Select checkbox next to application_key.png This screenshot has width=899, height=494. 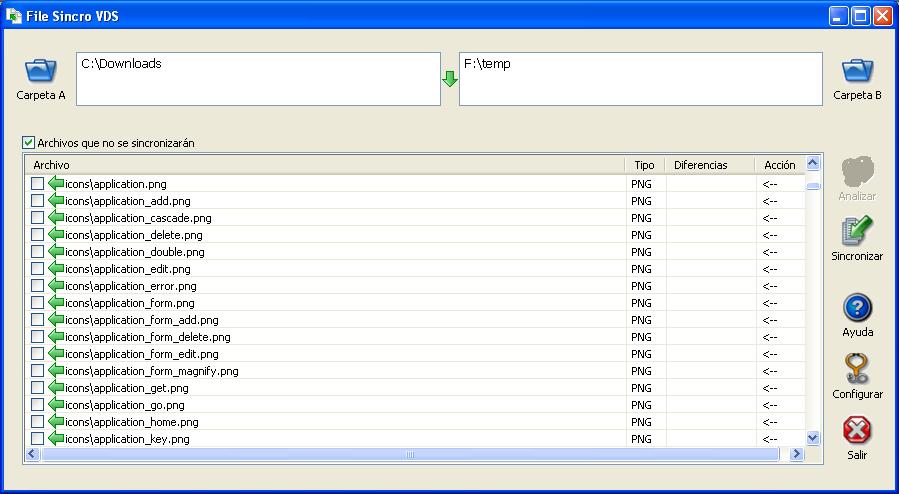pyautogui.click(x=37, y=439)
